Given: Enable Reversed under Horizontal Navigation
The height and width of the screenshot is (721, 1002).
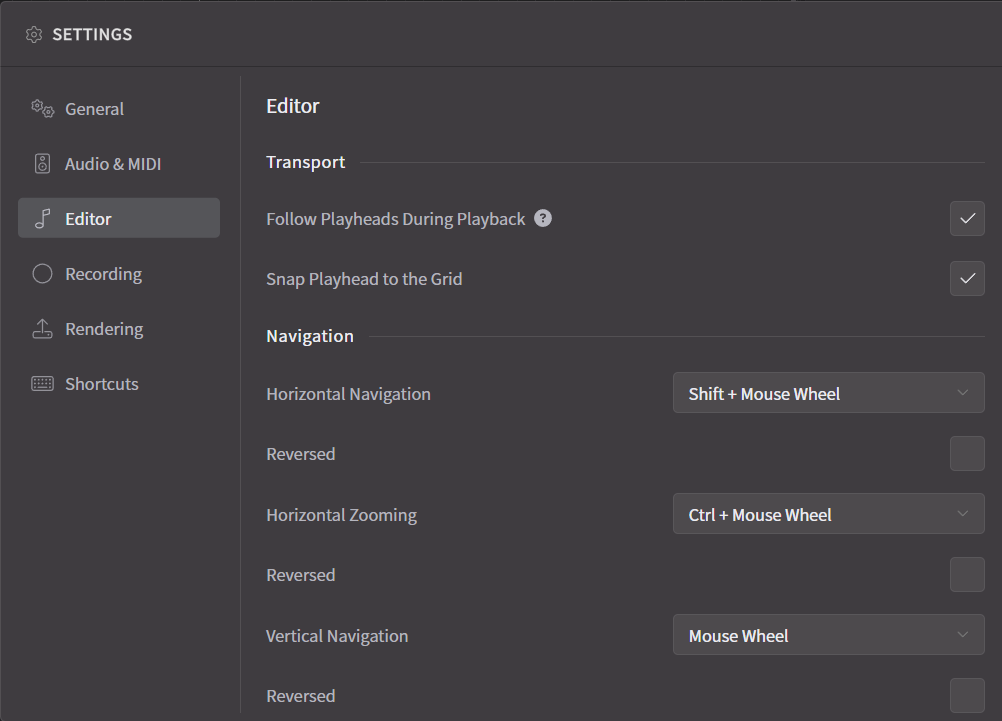Looking at the screenshot, I should click(x=967, y=454).
